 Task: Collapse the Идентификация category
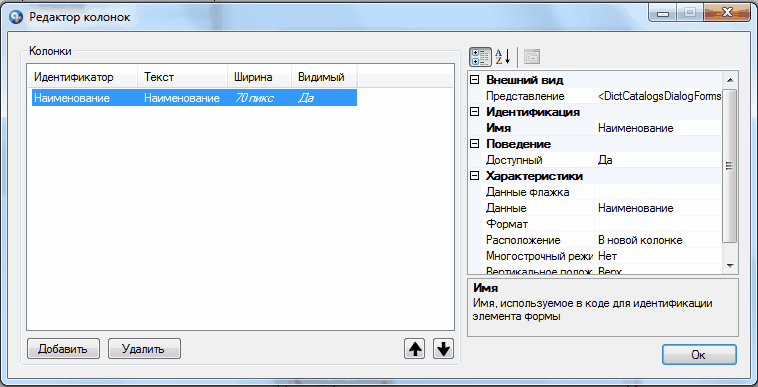475,112
